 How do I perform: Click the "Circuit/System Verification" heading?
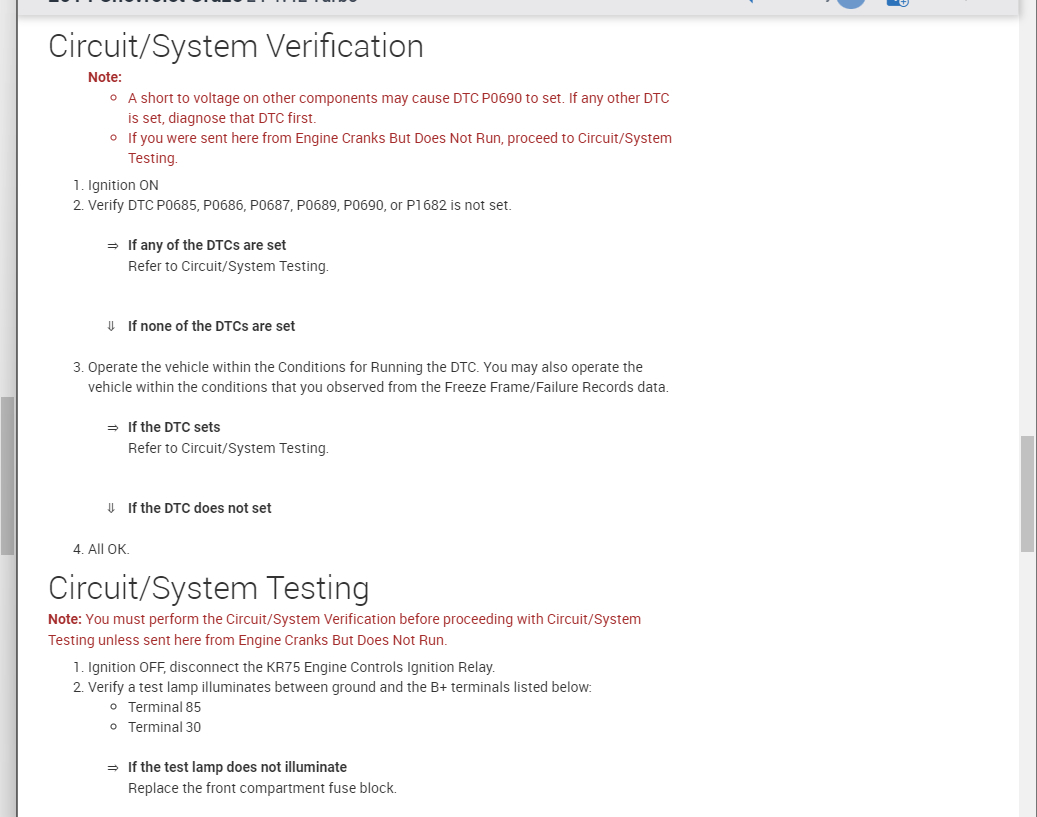236,47
